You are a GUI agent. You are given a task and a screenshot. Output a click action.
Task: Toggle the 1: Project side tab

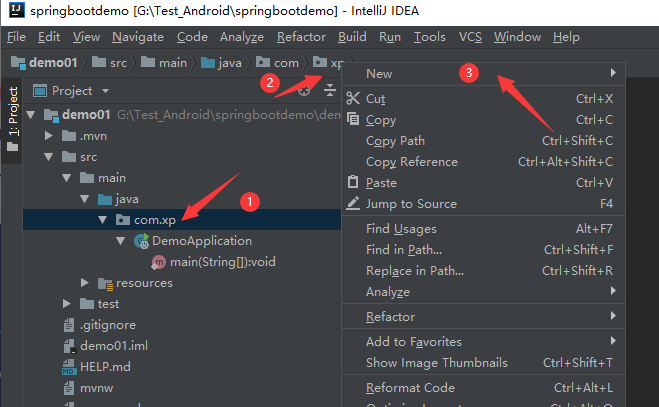point(13,111)
